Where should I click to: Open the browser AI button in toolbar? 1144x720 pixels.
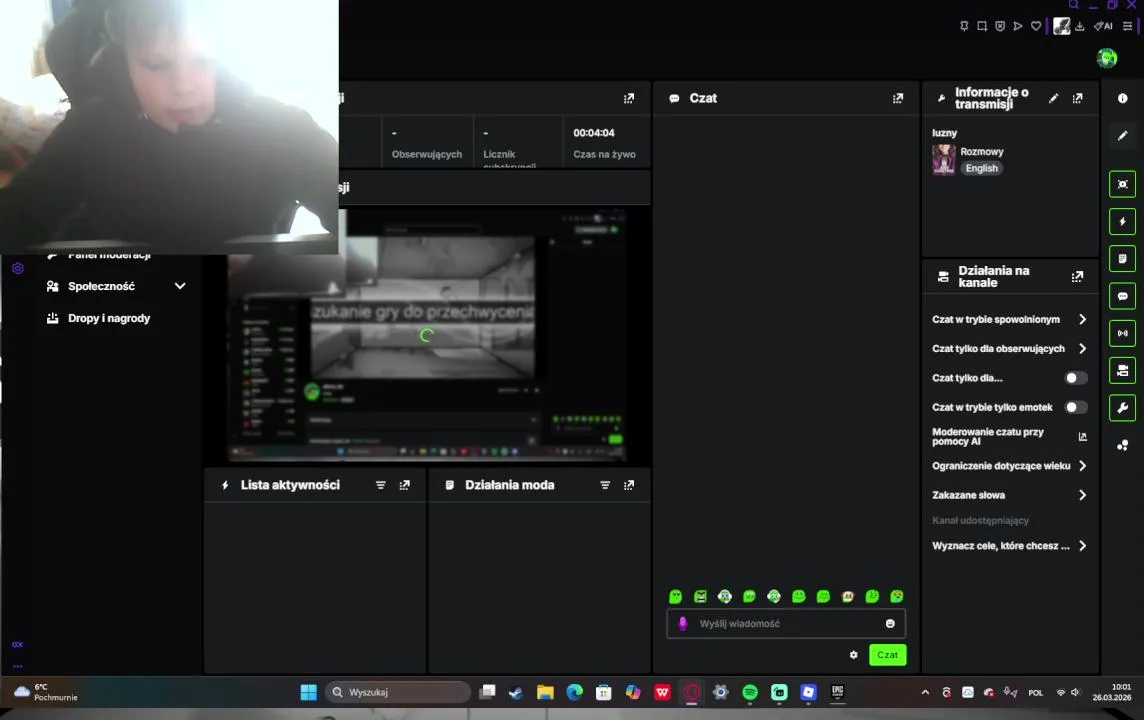click(1103, 26)
